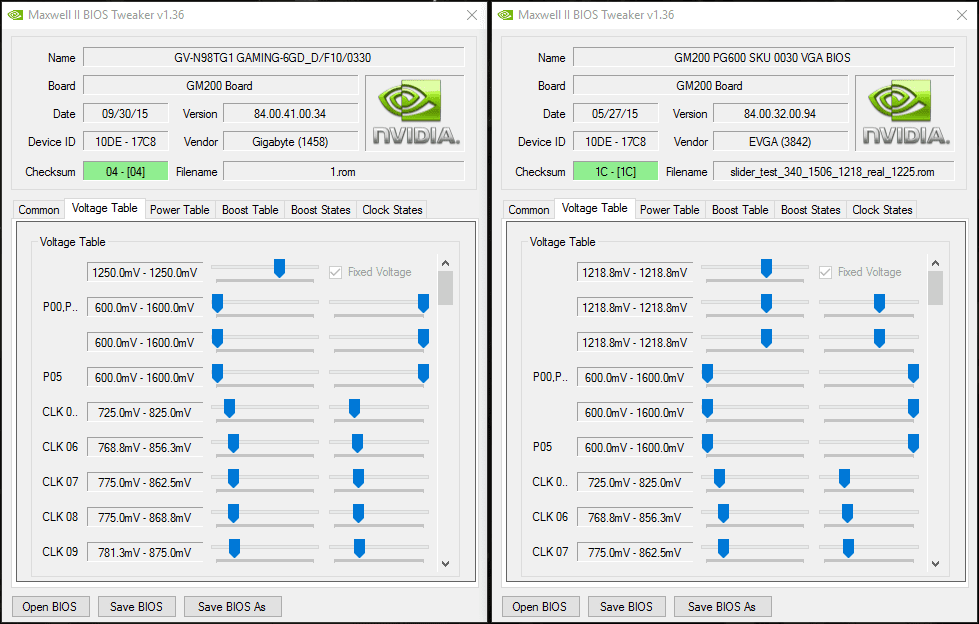
Task: Click CLK 06 value in right window
Action: point(635,517)
